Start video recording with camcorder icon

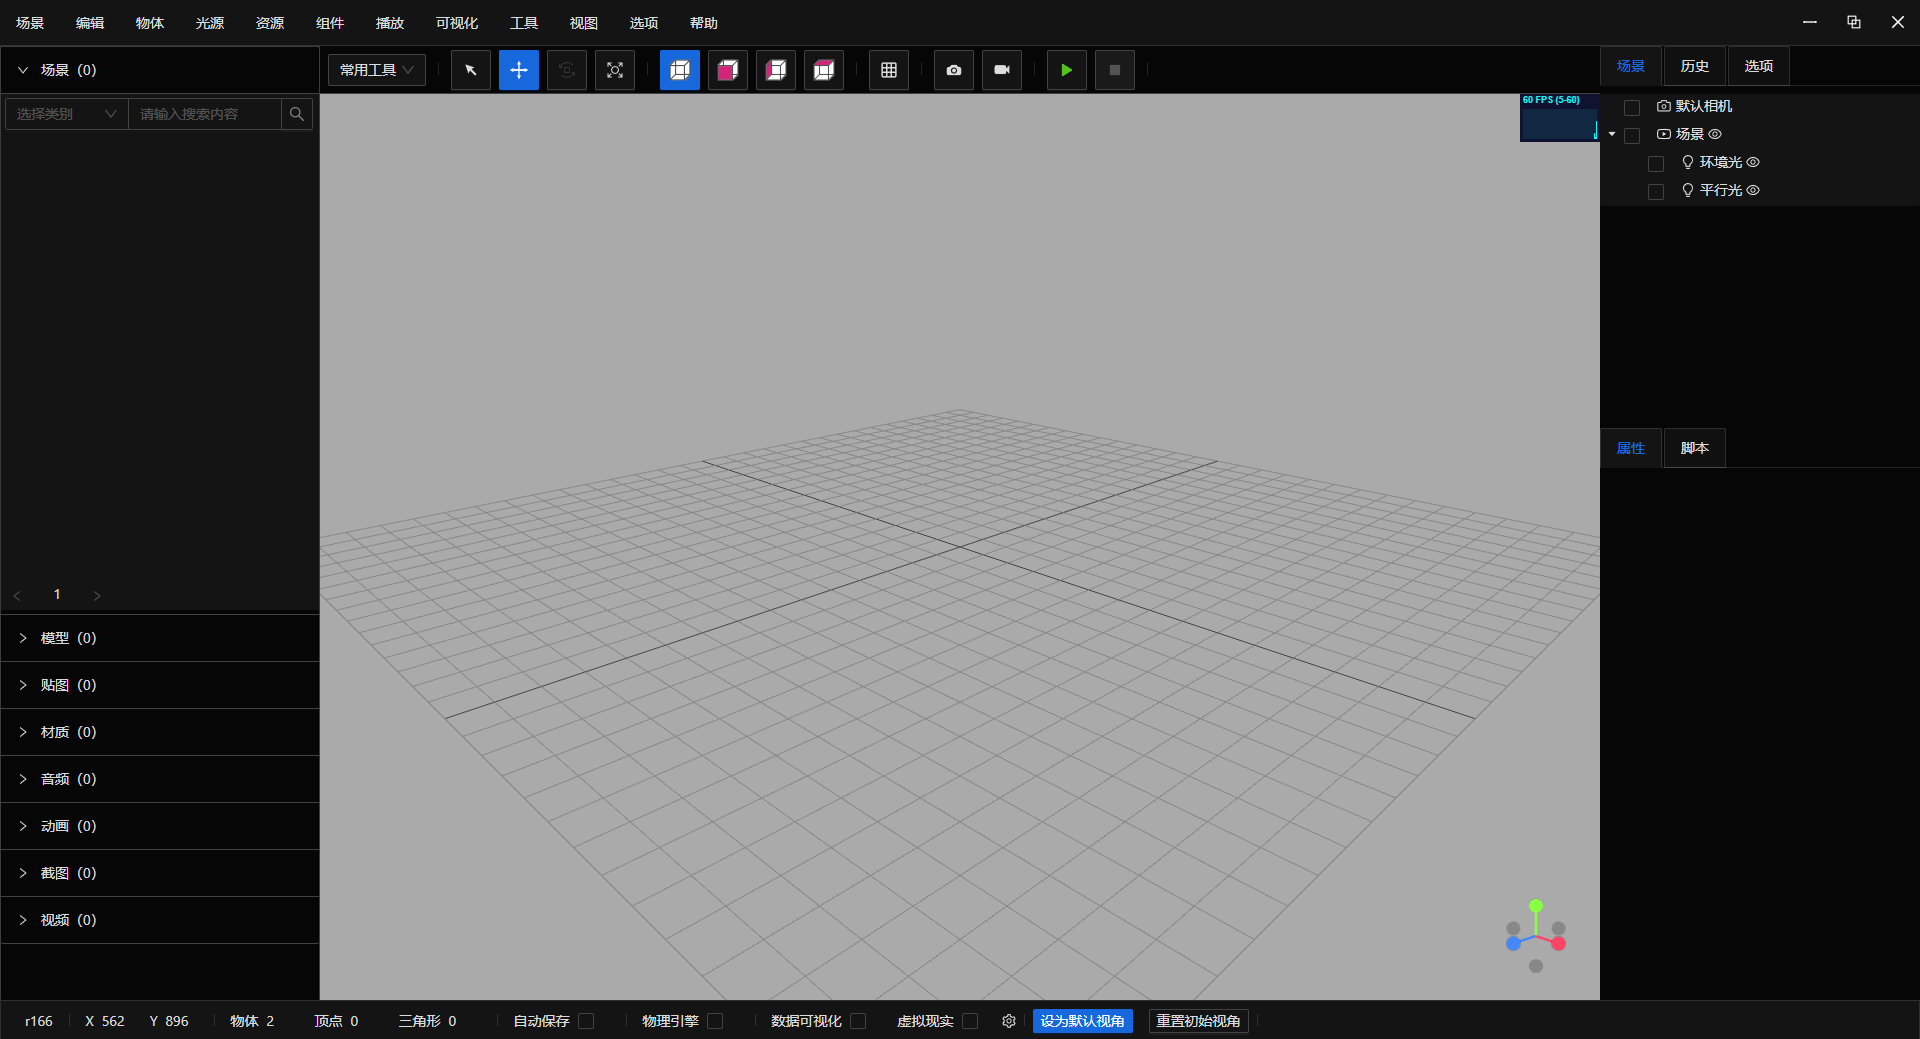1001,70
